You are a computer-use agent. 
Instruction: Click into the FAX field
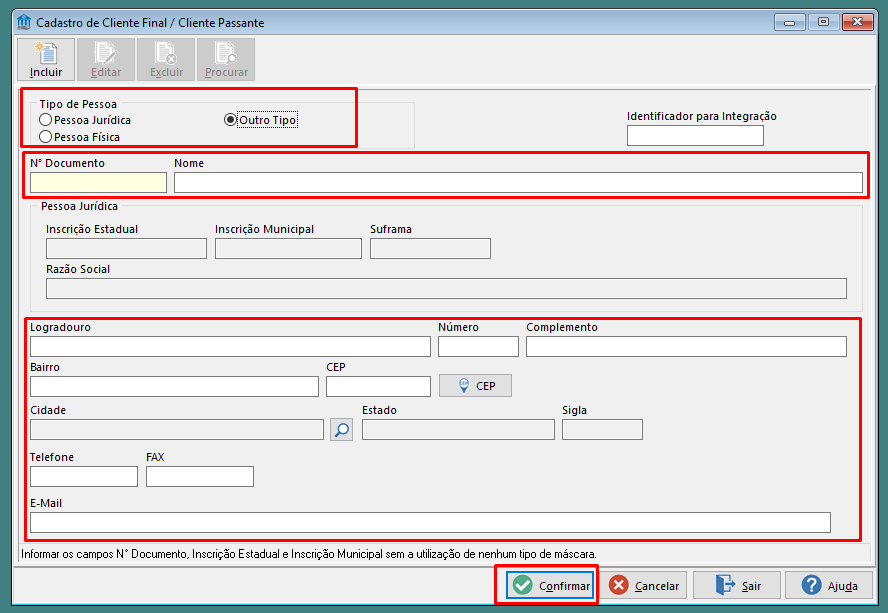[x=200, y=476]
